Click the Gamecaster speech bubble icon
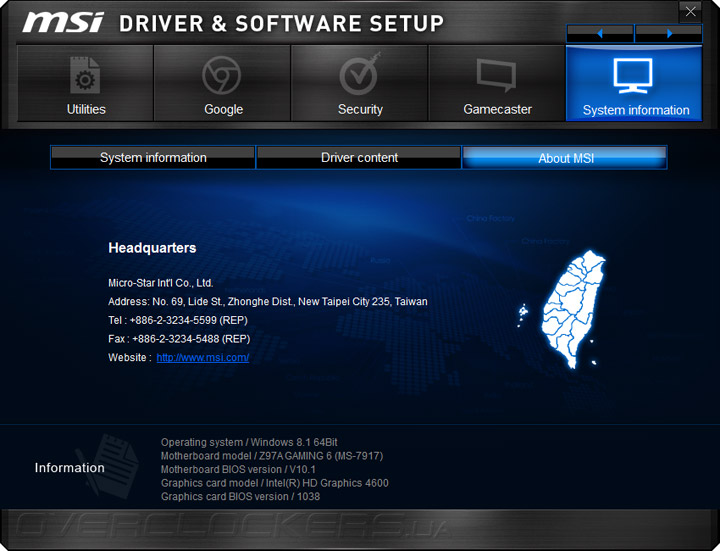 (x=496, y=75)
